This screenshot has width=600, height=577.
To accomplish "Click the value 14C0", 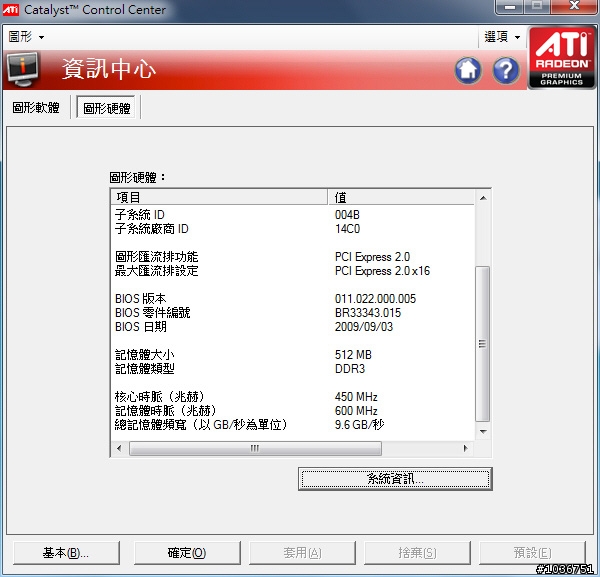I will (347, 229).
